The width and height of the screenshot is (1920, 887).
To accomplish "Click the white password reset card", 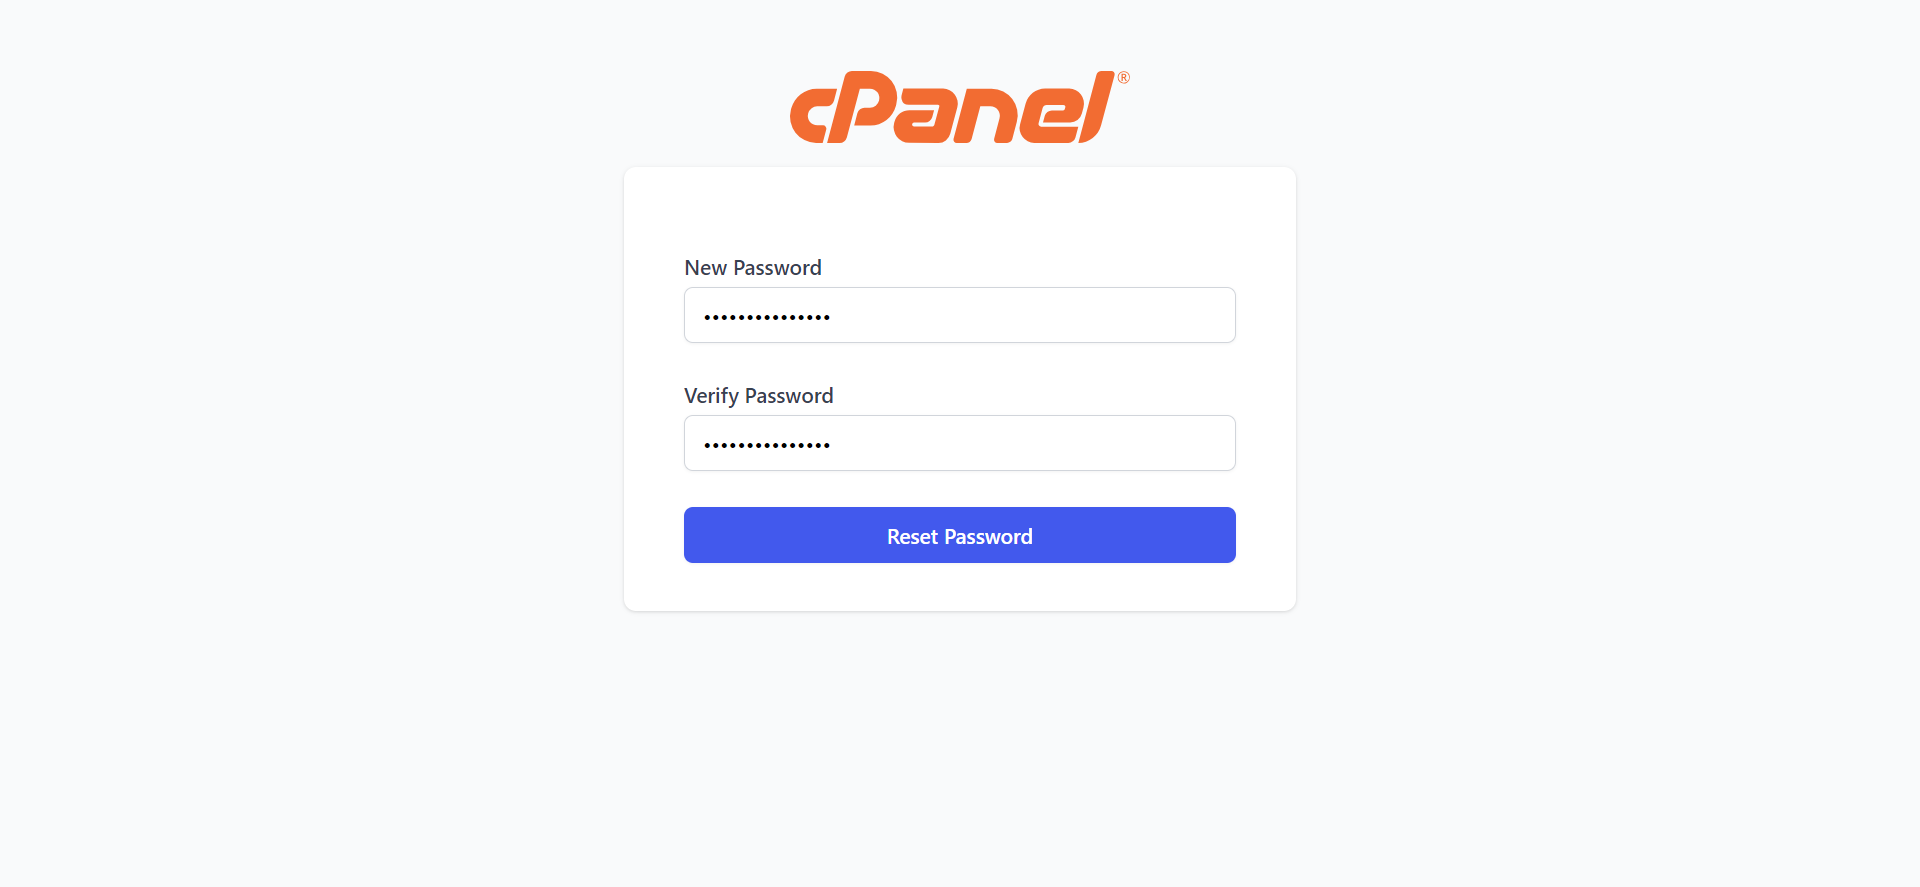I will point(959,210).
